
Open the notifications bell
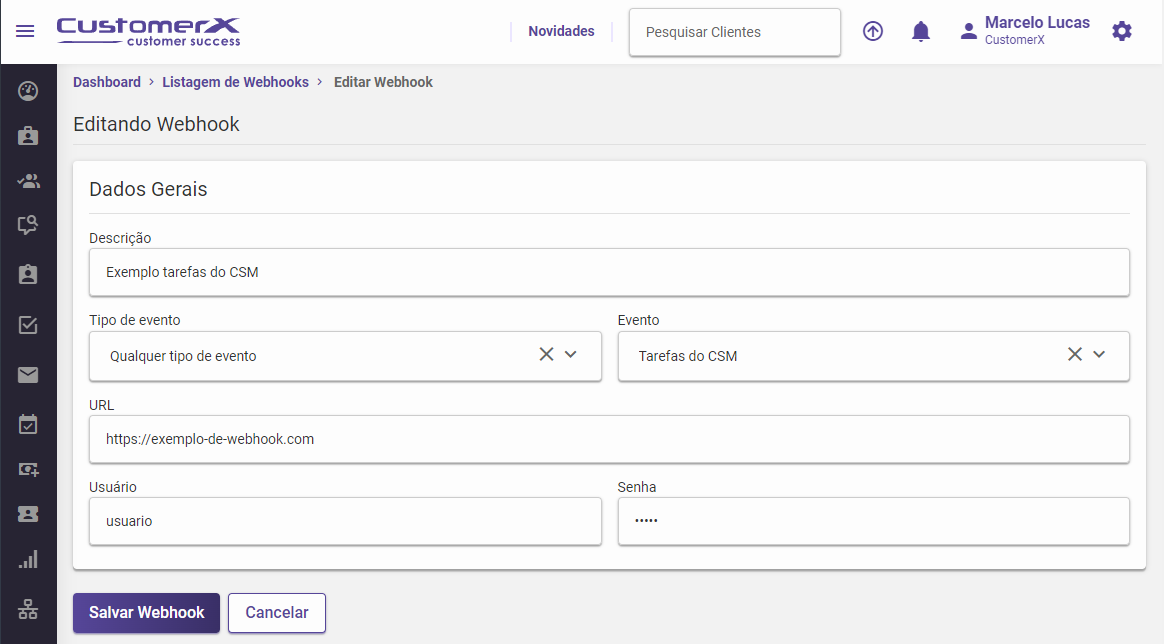[921, 32]
